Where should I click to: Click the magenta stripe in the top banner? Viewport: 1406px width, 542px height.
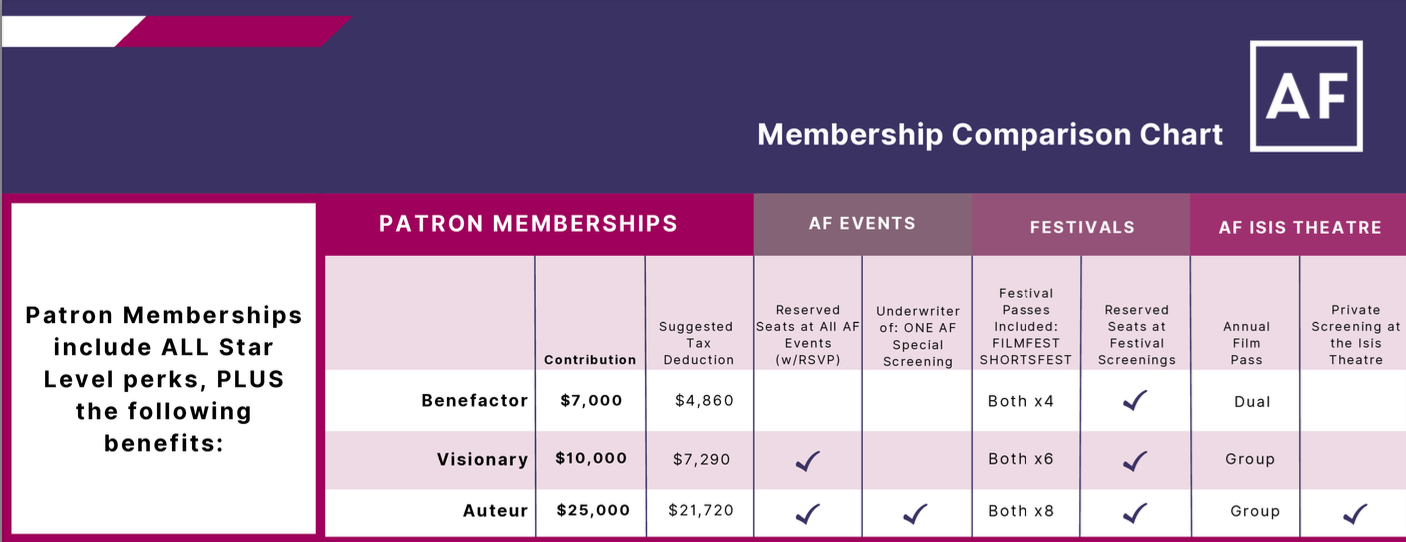point(235,32)
